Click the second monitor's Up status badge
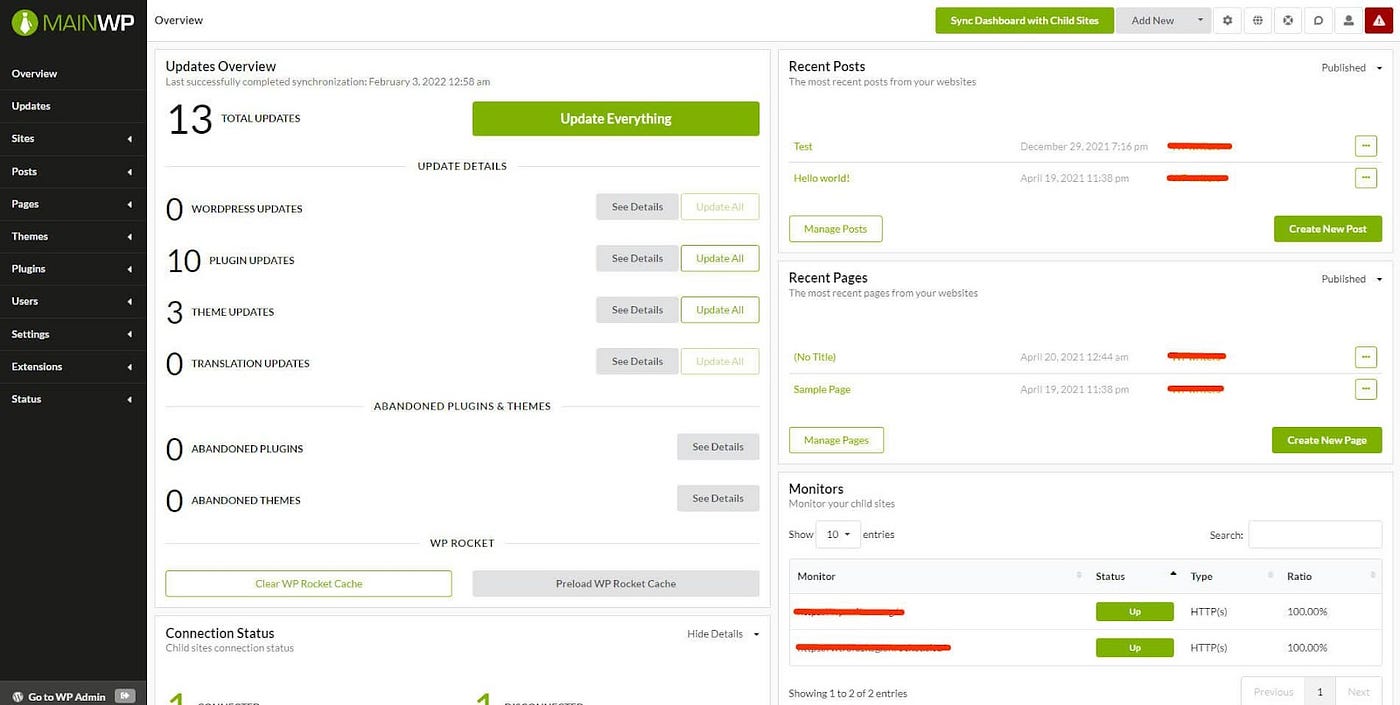 [1134, 648]
